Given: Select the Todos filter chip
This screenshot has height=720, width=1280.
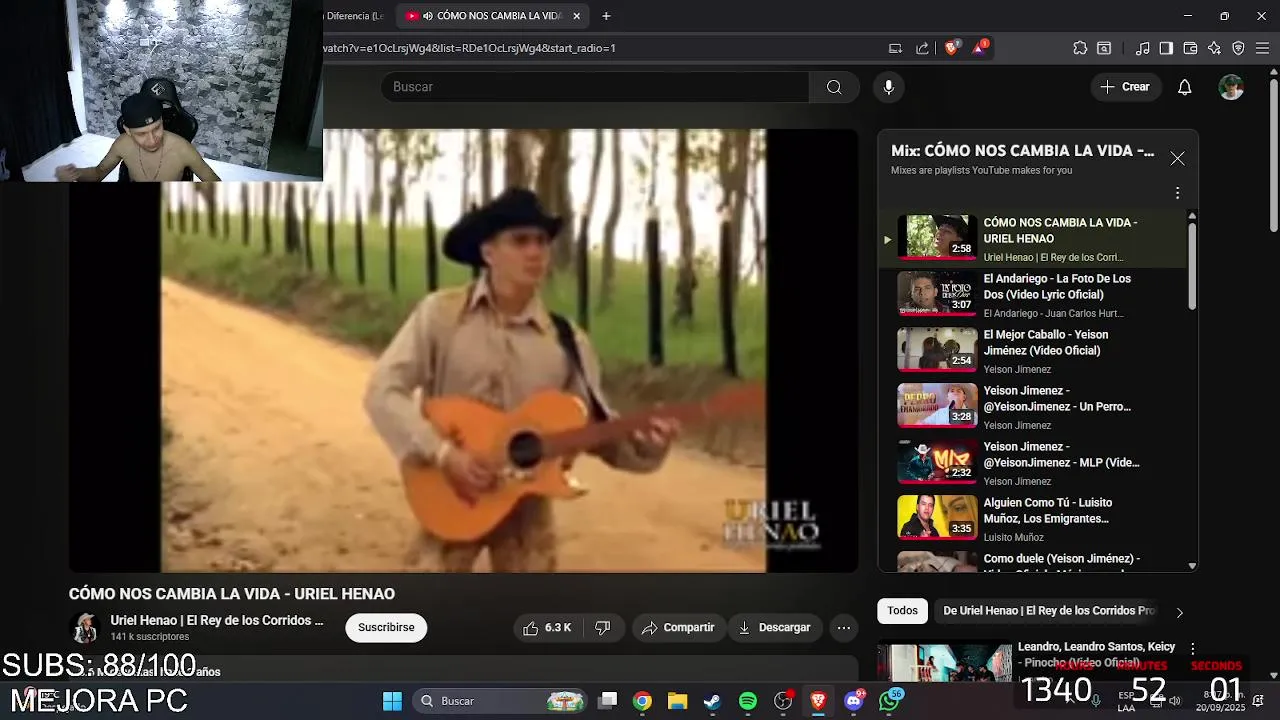Looking at the screenshot, I should click(x=902, y=611).
